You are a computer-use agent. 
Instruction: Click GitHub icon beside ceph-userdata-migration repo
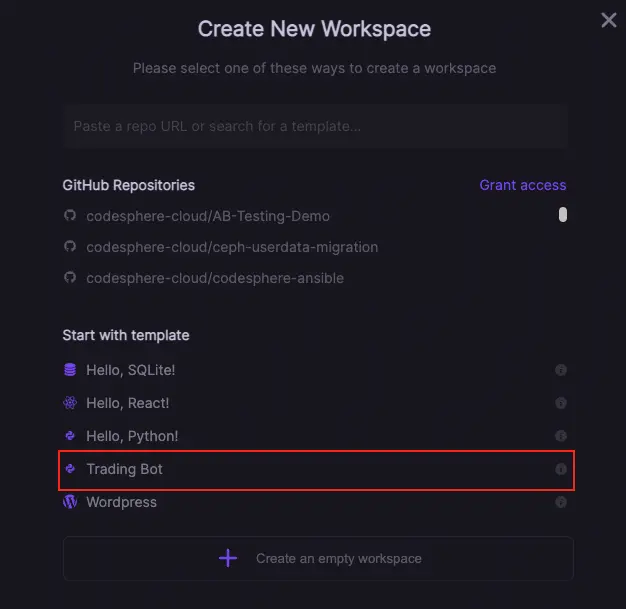70,247
